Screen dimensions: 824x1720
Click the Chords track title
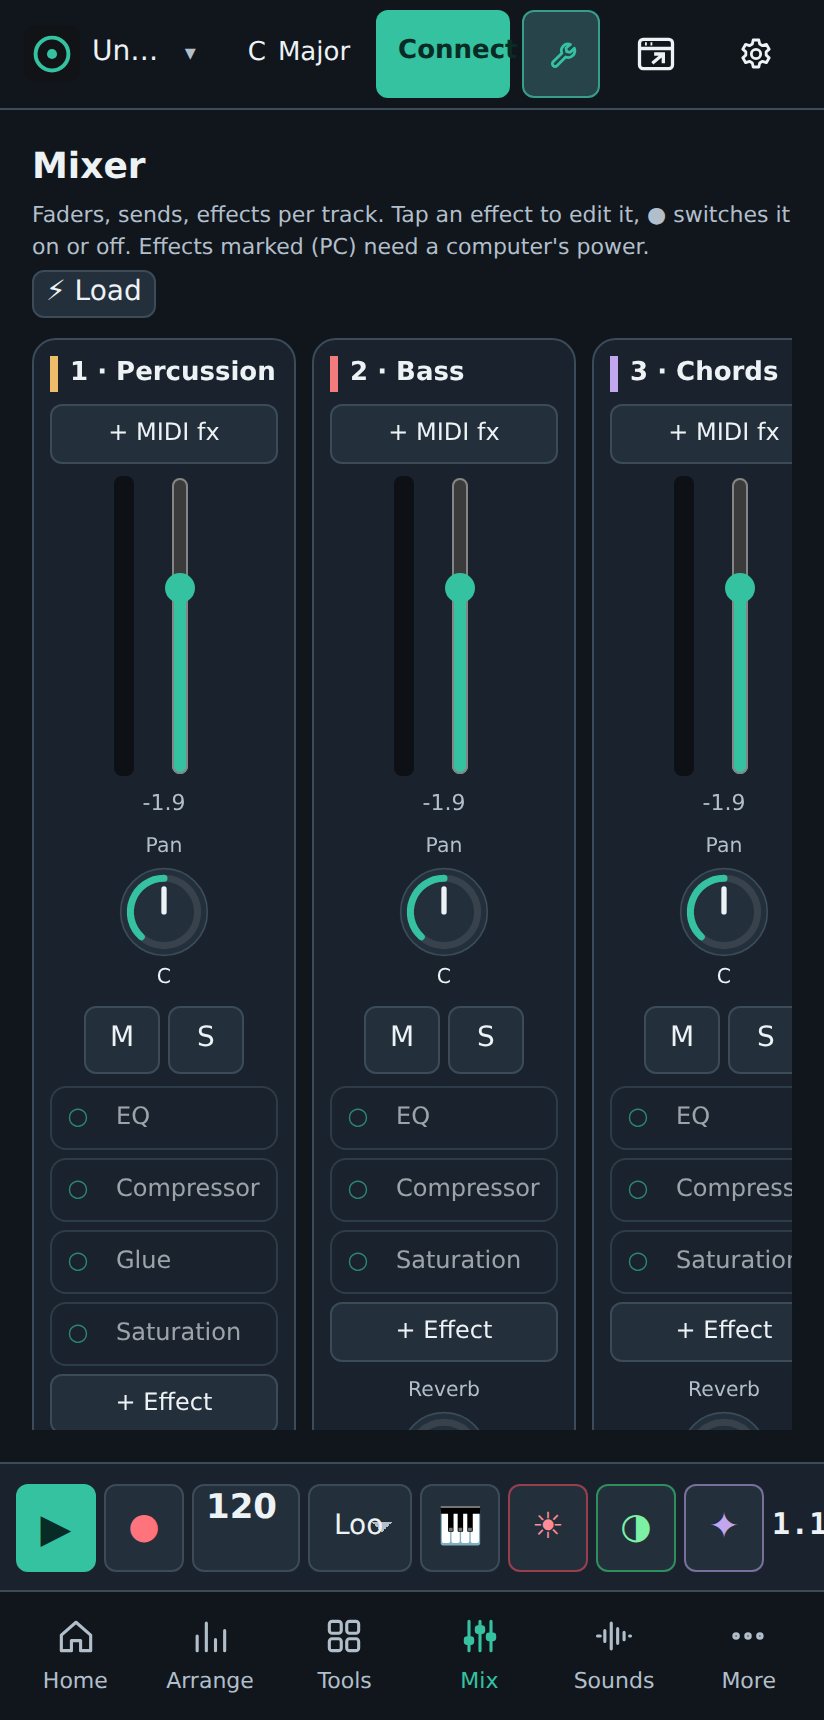pyautogui.click(x=704, y=371)
